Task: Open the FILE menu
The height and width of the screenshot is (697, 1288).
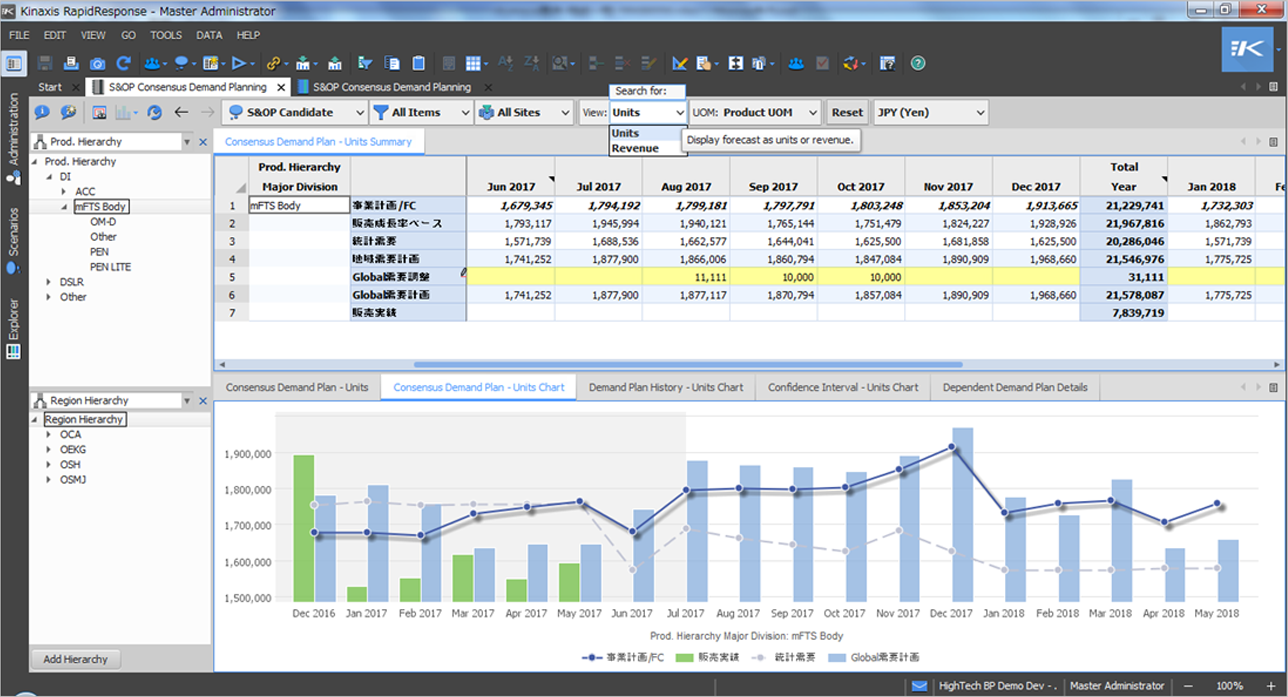Action: [x=19, y=35]
